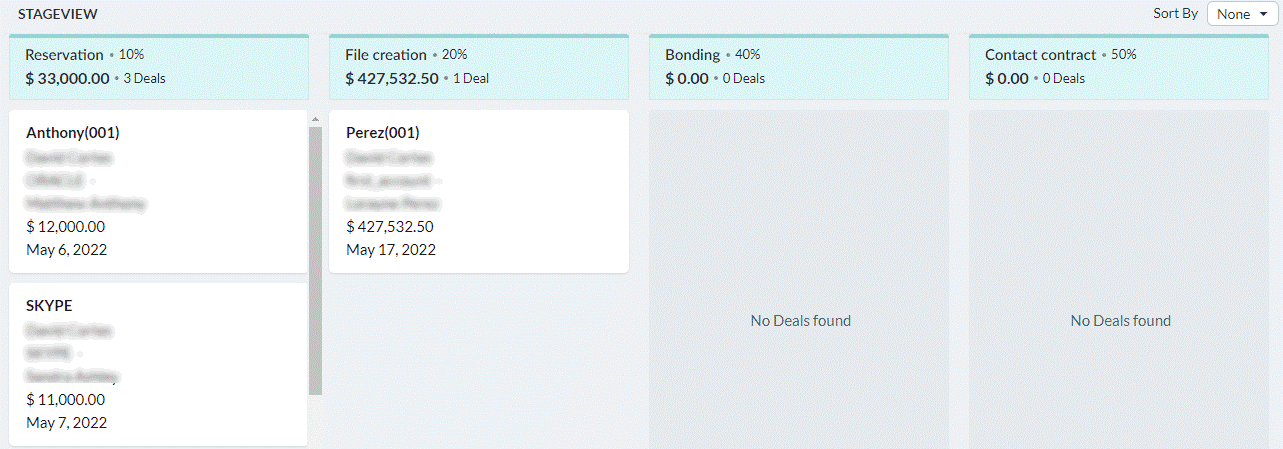Click the $ 427,532.50 total in File creation header
The width and height of the screenshot is (1283, 449).
pos(392,78)
